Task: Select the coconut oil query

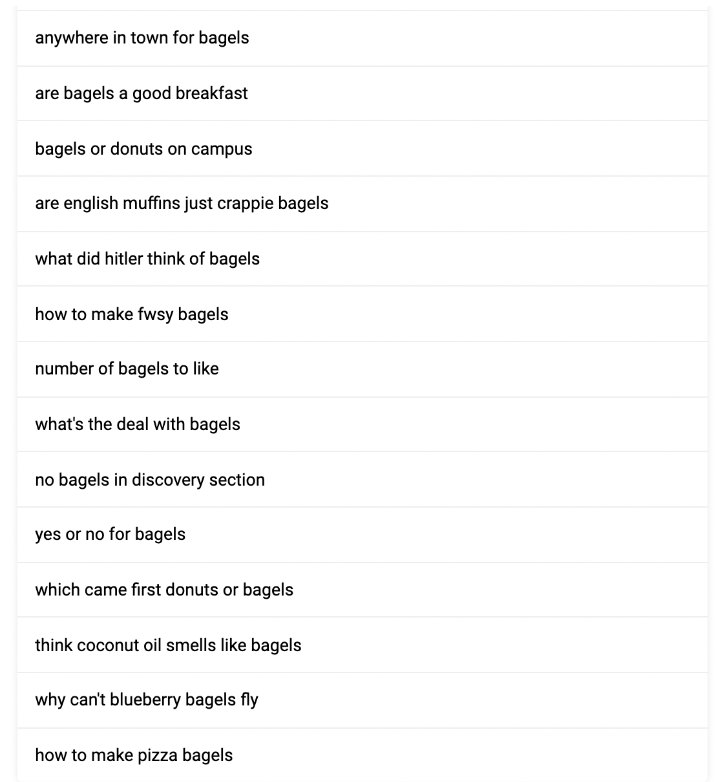Action: [168, 645]
